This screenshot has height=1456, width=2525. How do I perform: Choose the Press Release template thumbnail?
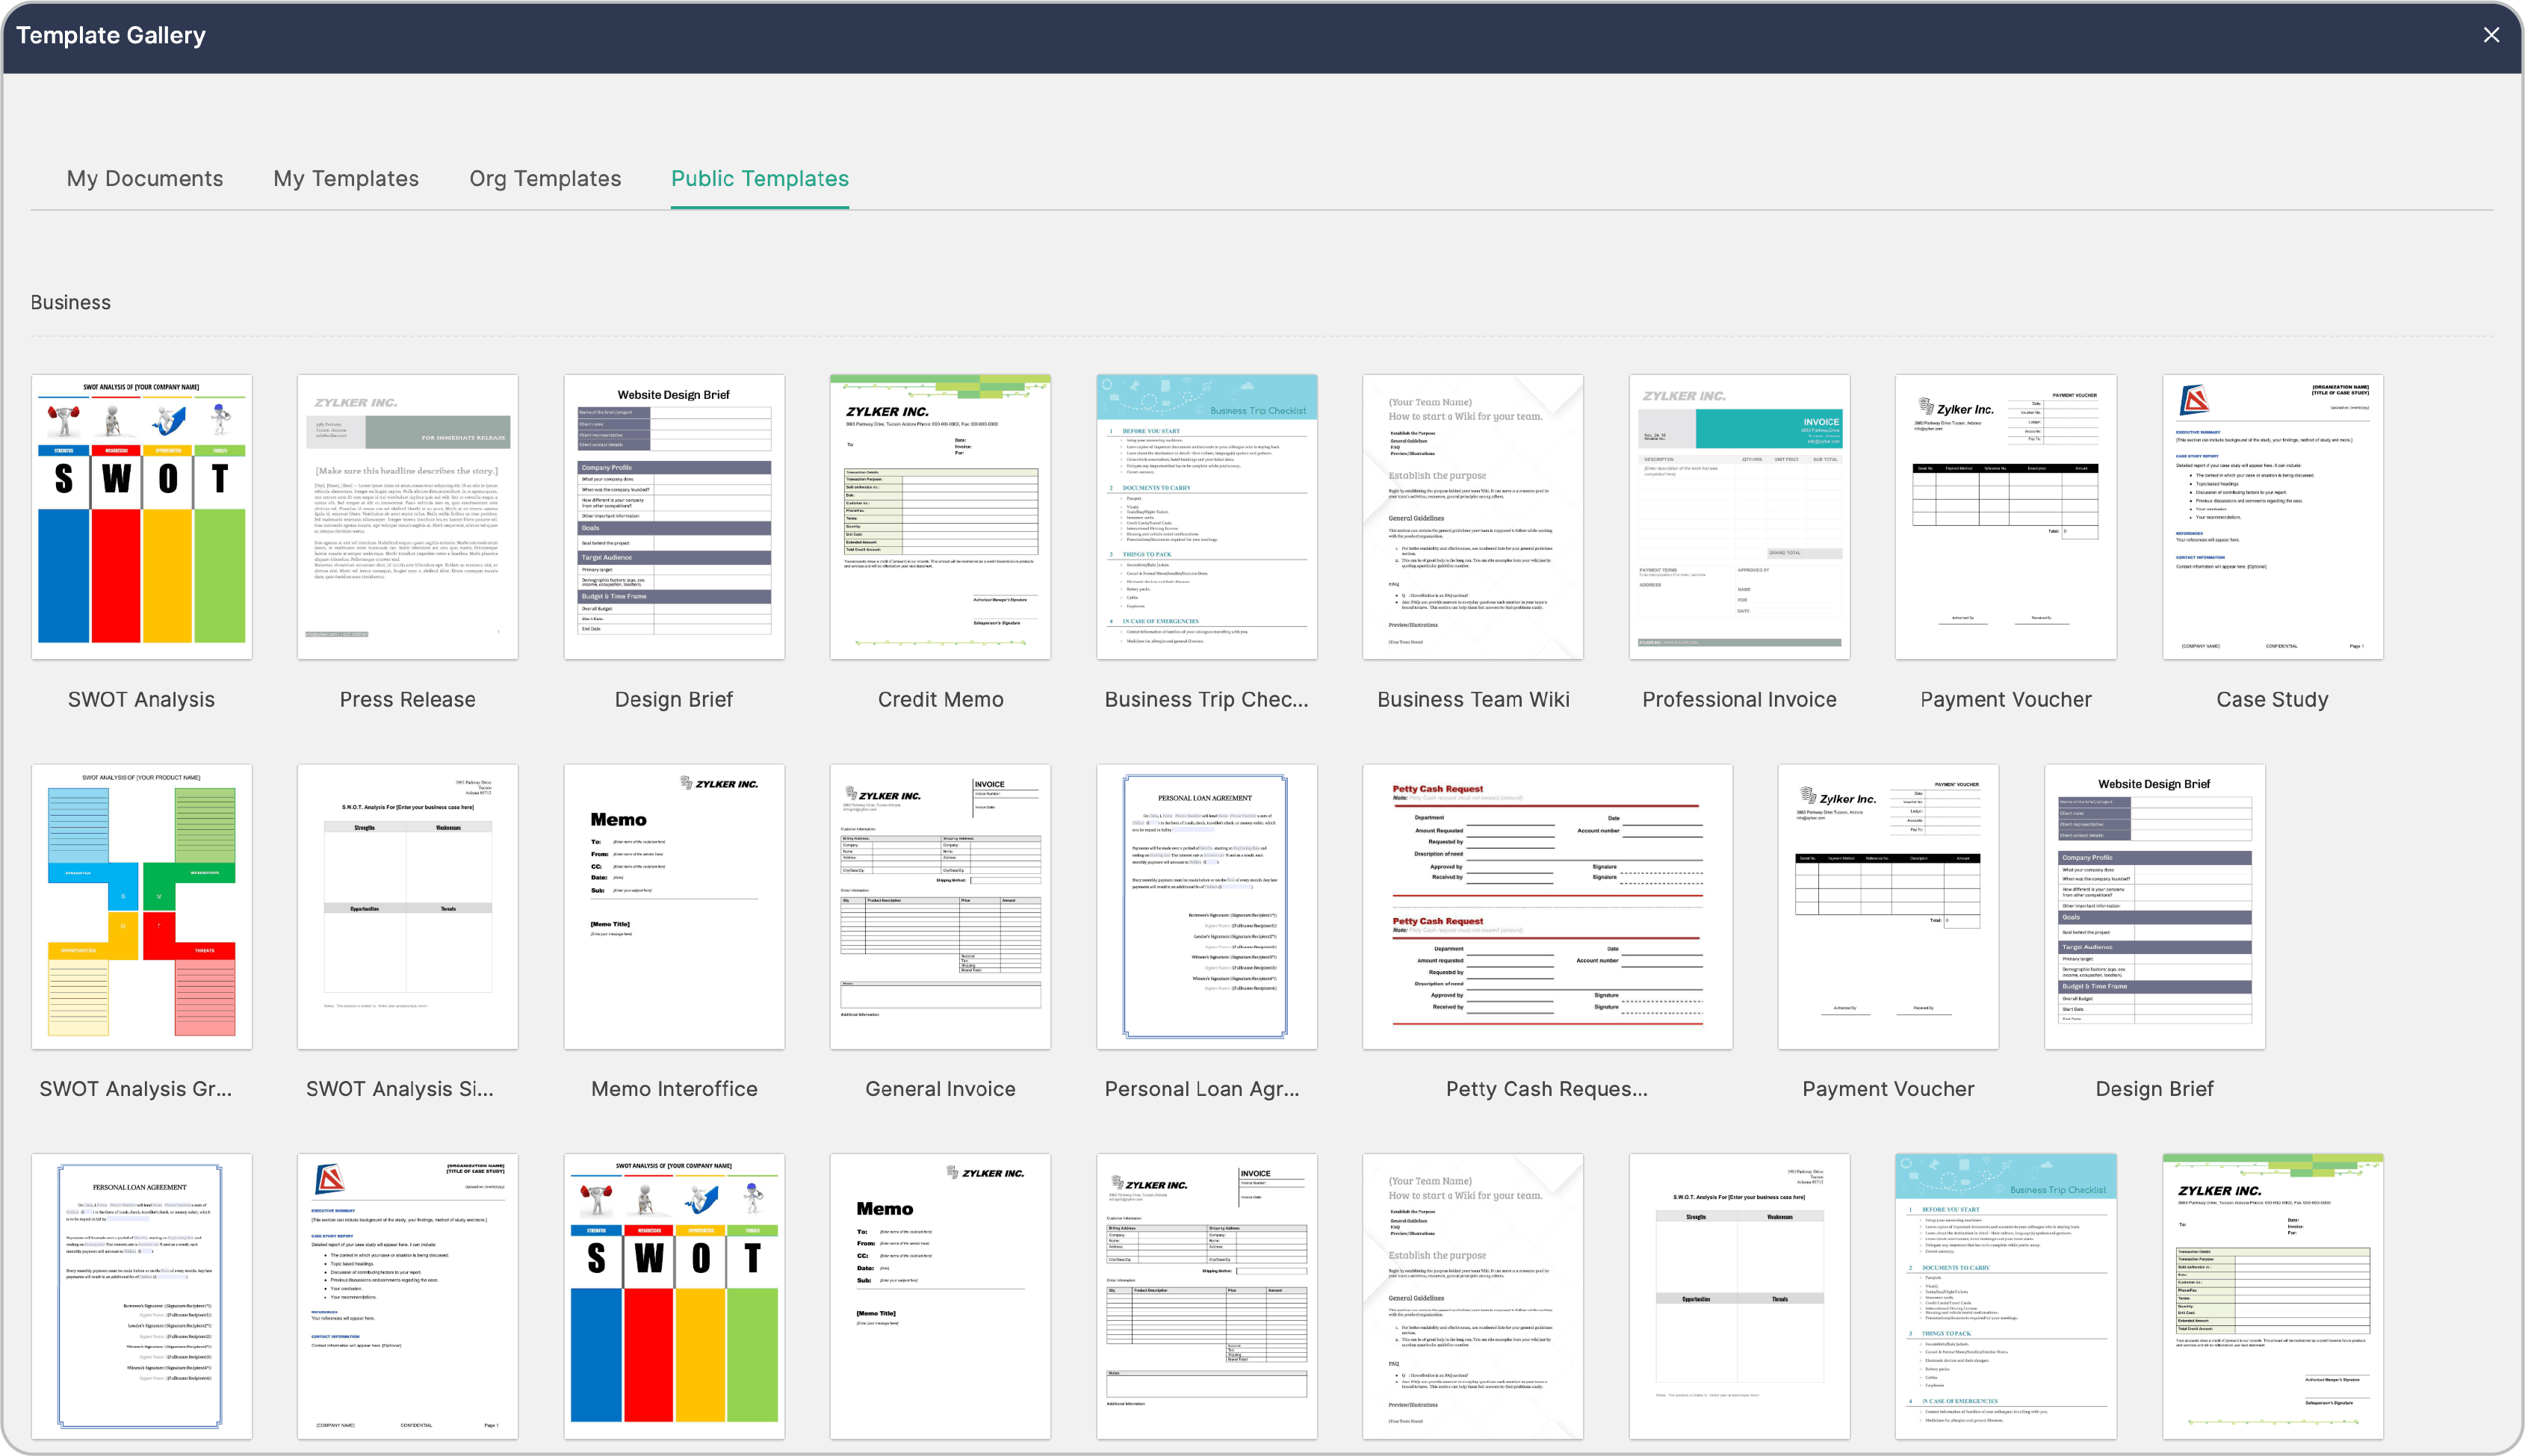pos(408,516)
